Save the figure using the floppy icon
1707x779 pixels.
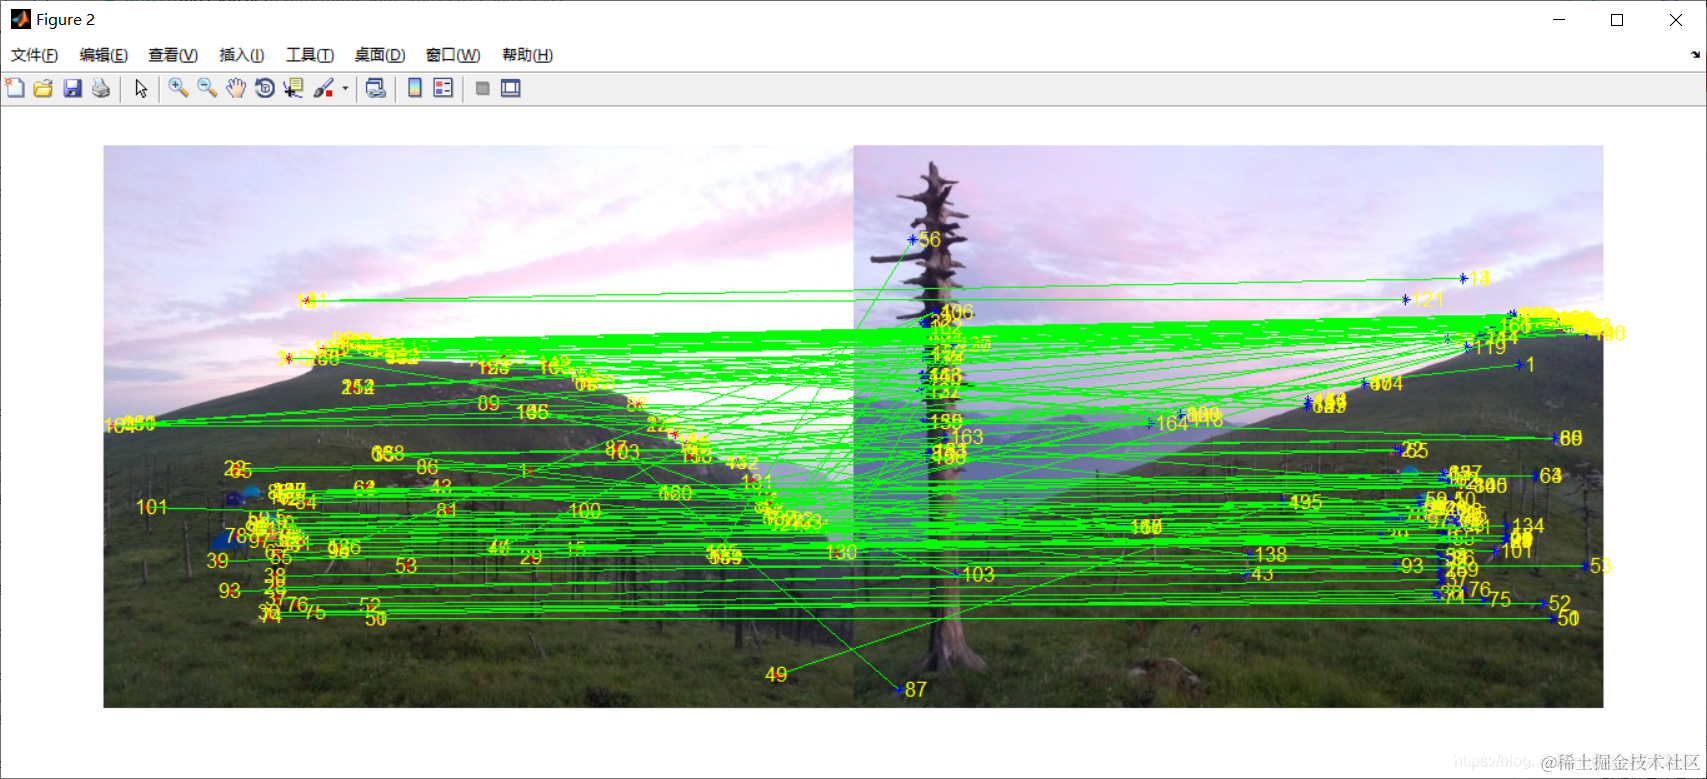pyautogui.click(x=72, y=88)
